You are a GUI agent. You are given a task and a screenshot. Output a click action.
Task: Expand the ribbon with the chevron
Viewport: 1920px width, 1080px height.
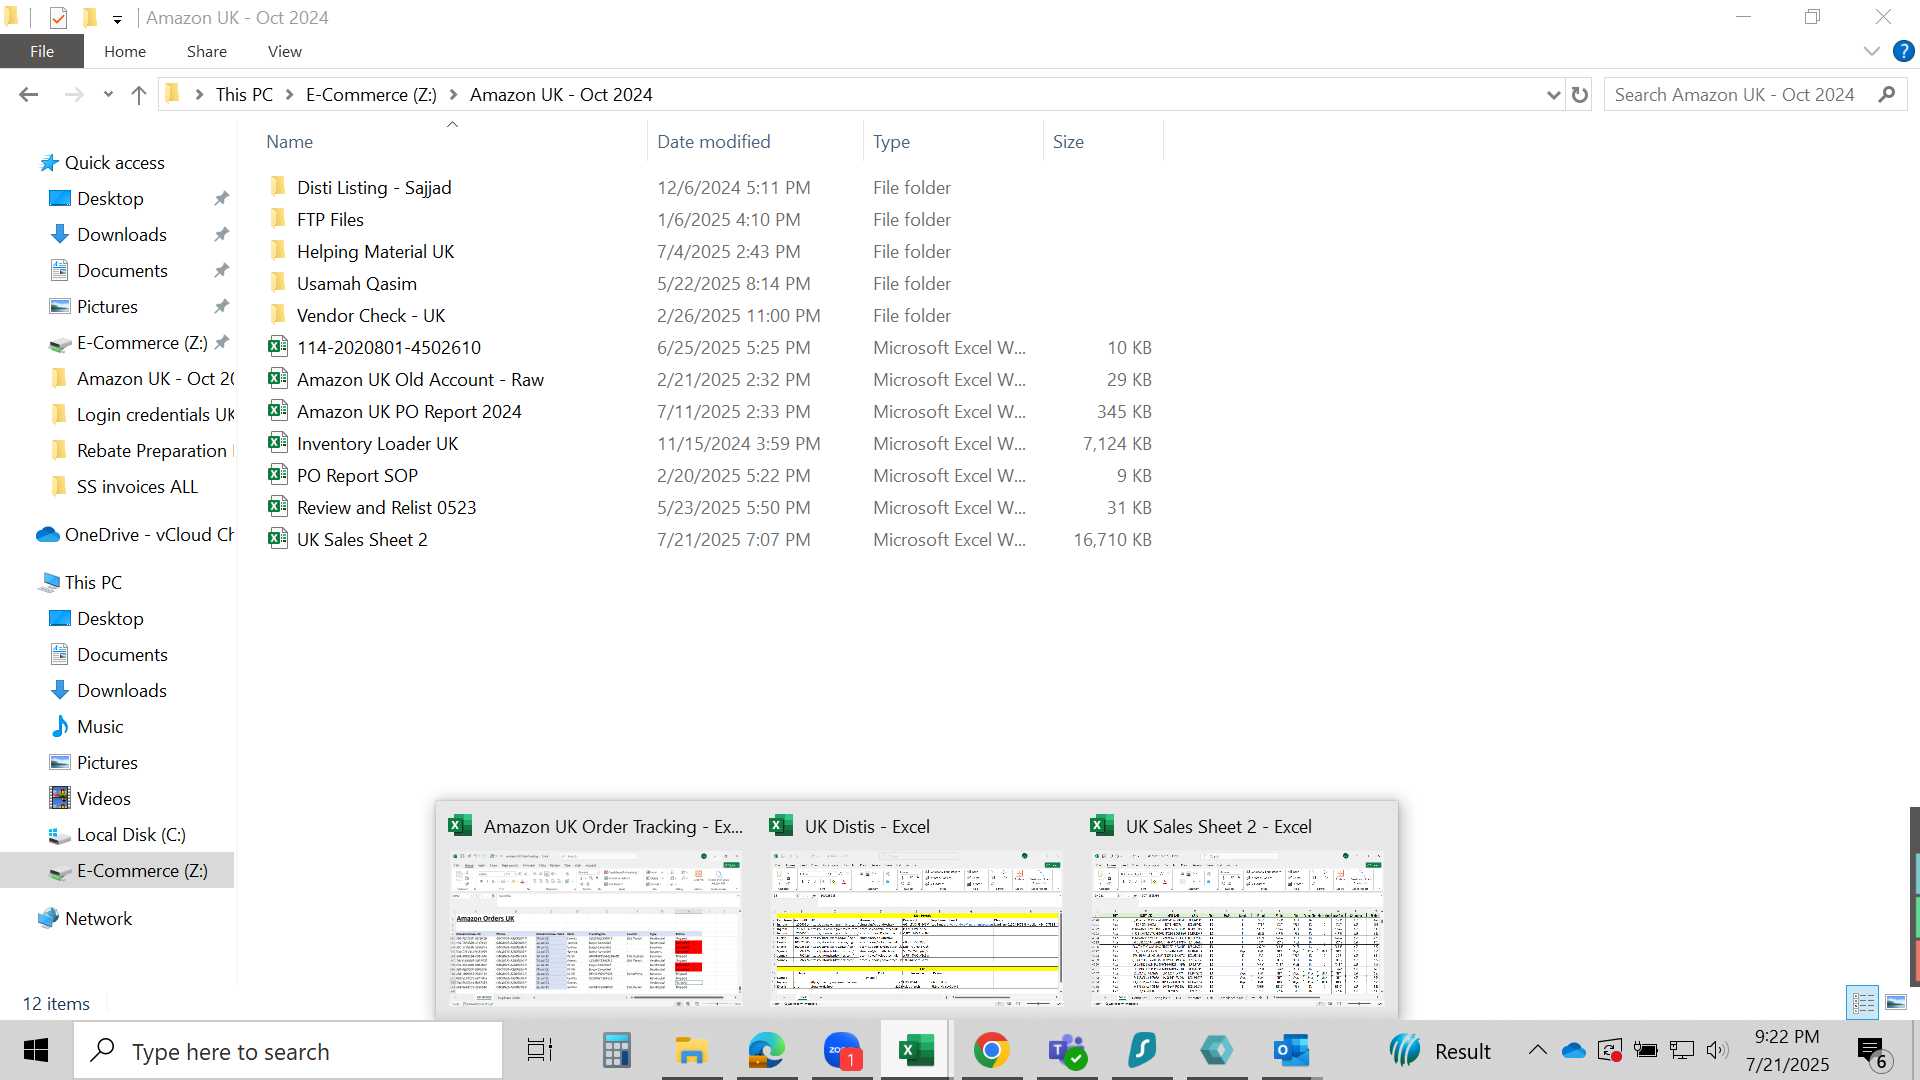pyautogui.click(x=1872, y=51)
